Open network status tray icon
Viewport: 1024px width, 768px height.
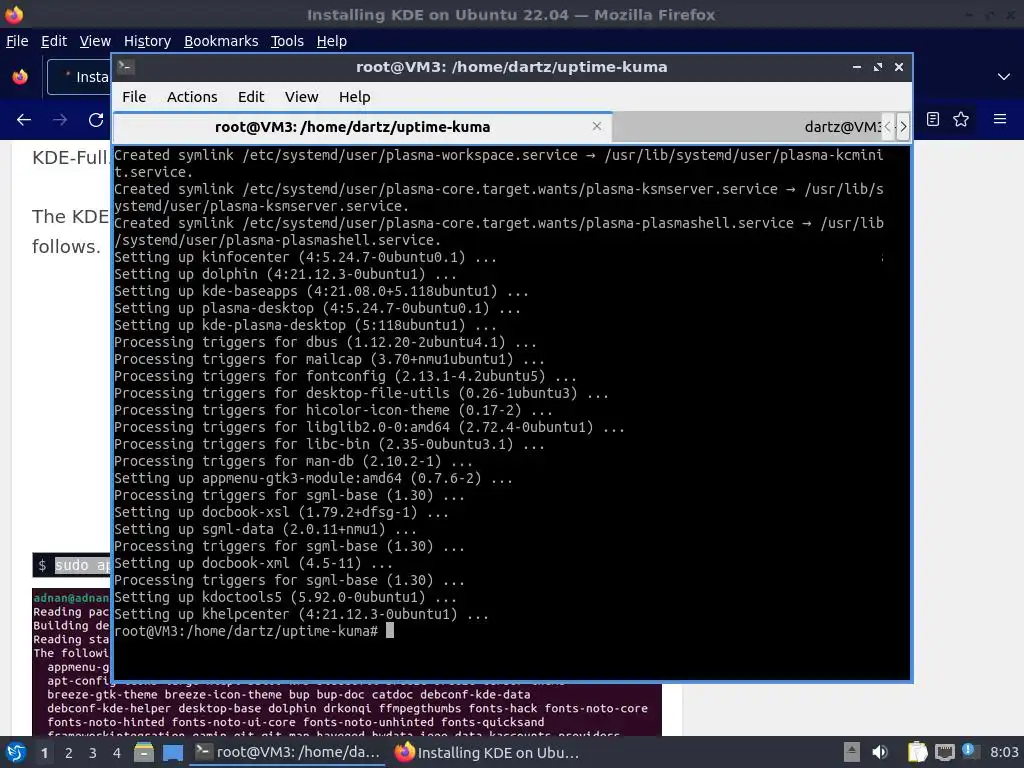point(944,752)
